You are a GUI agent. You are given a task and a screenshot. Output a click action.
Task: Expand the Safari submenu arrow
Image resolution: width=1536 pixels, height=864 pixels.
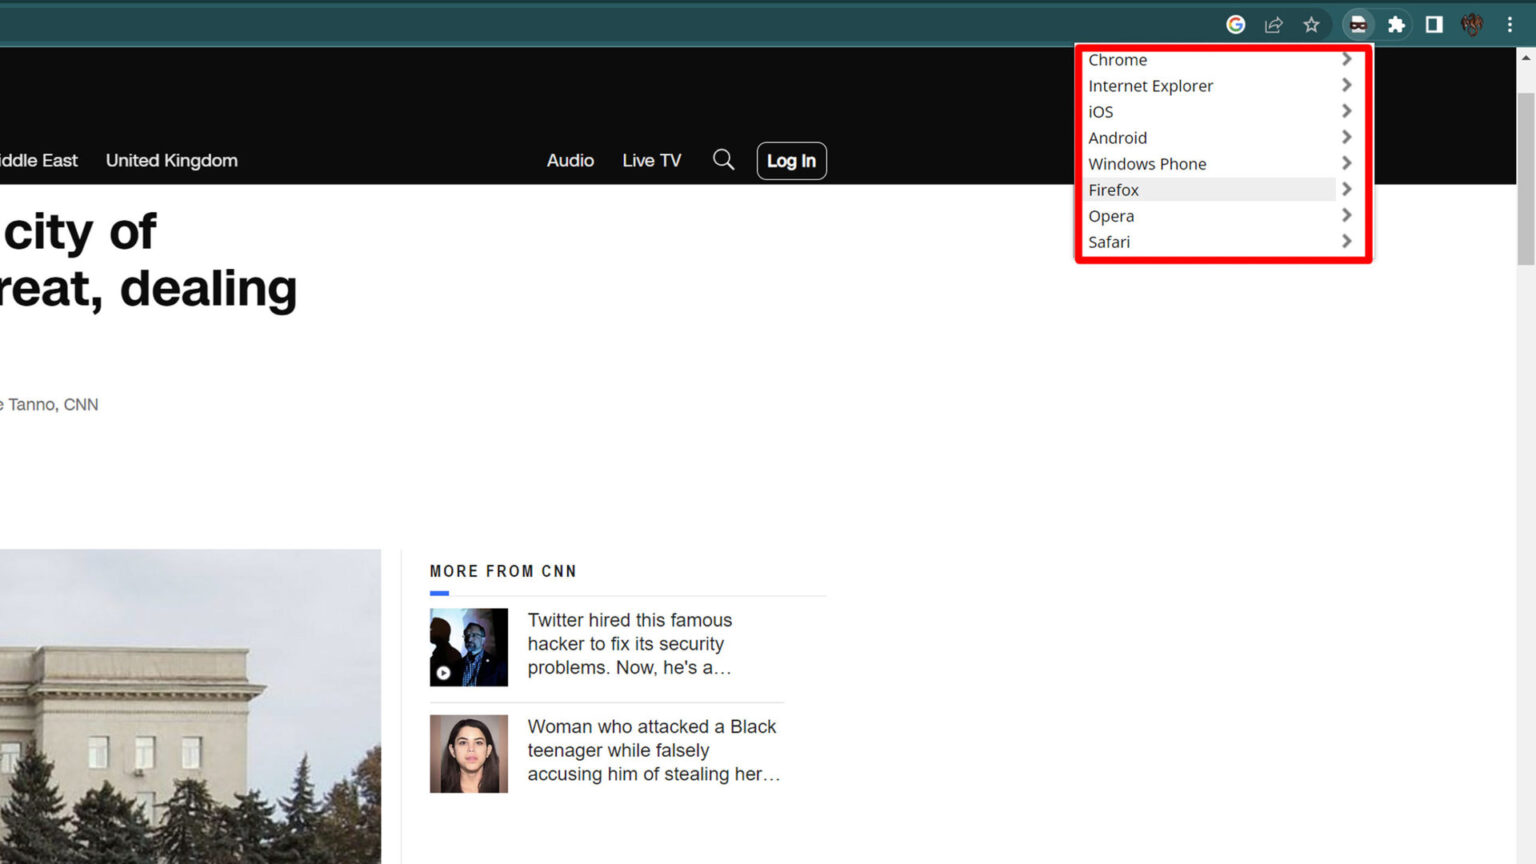point(1346,242)
